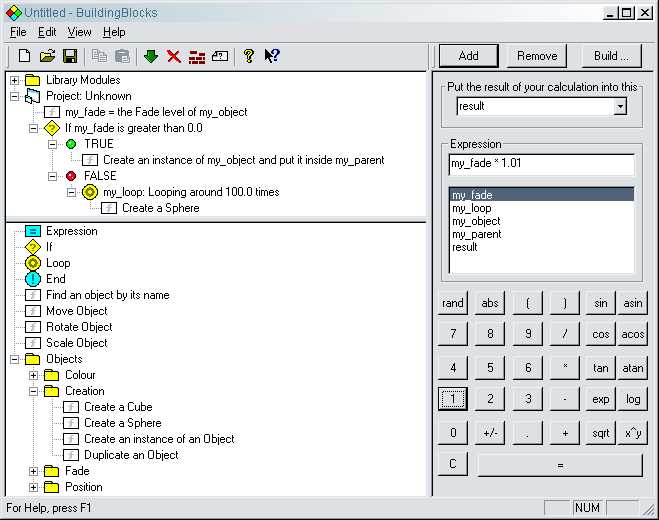
Task: Select 'Create an instance of an Object' item
Action: 159,439
